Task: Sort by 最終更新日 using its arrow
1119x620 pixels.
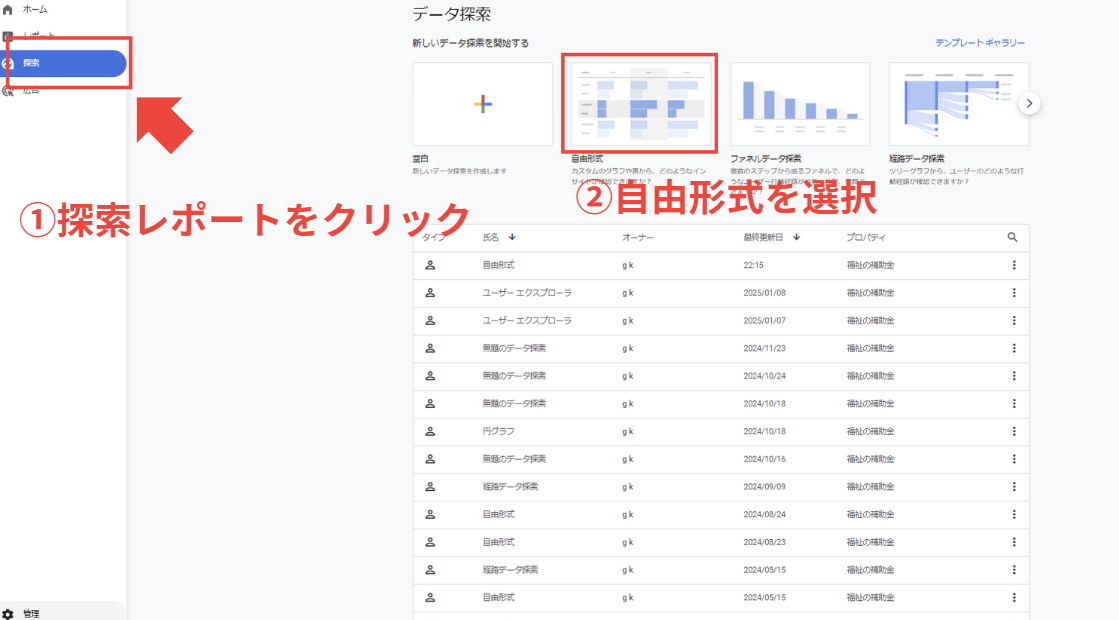Action: tap(796, 237)
